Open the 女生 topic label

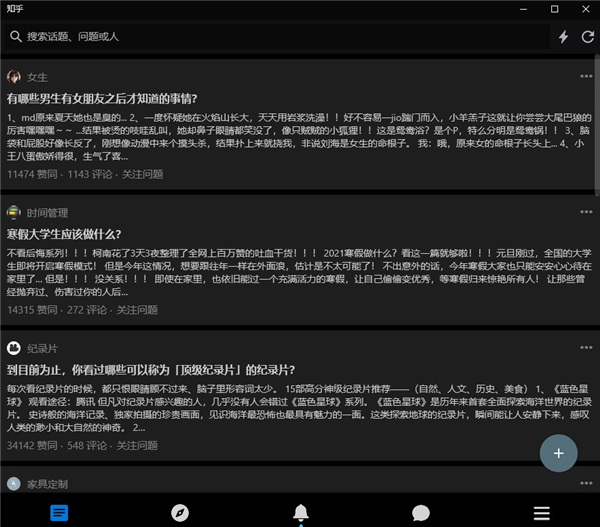(37, 77)
